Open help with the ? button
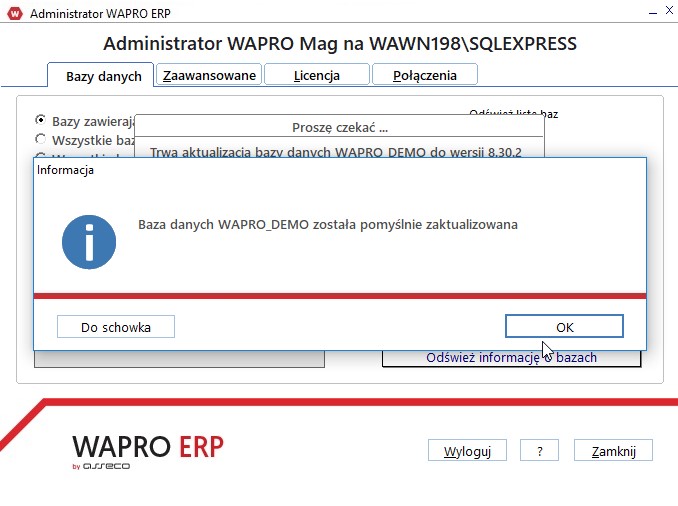The height and width of the screenshot is (506, 678). pos(539,451)
